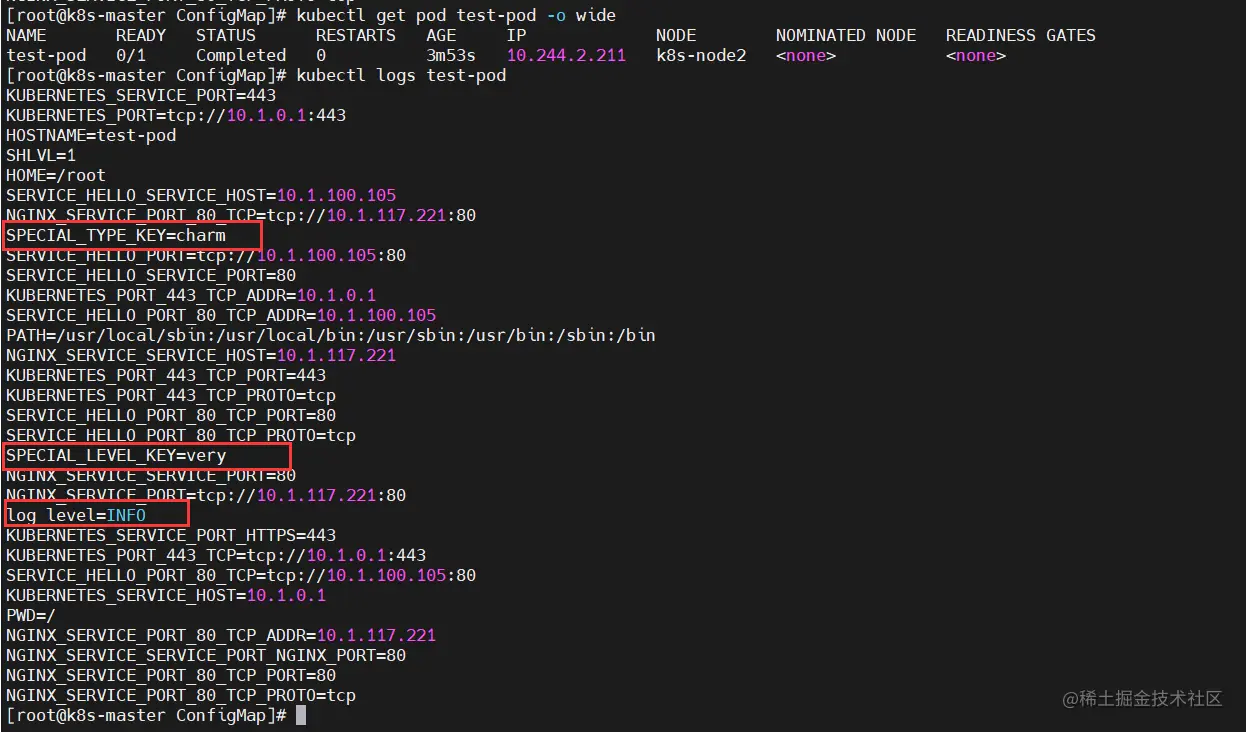
Task: Select line SERVICE_HELLO_SERVICE_HOST=10.1.100.105
Action: (x=201, y=195)
